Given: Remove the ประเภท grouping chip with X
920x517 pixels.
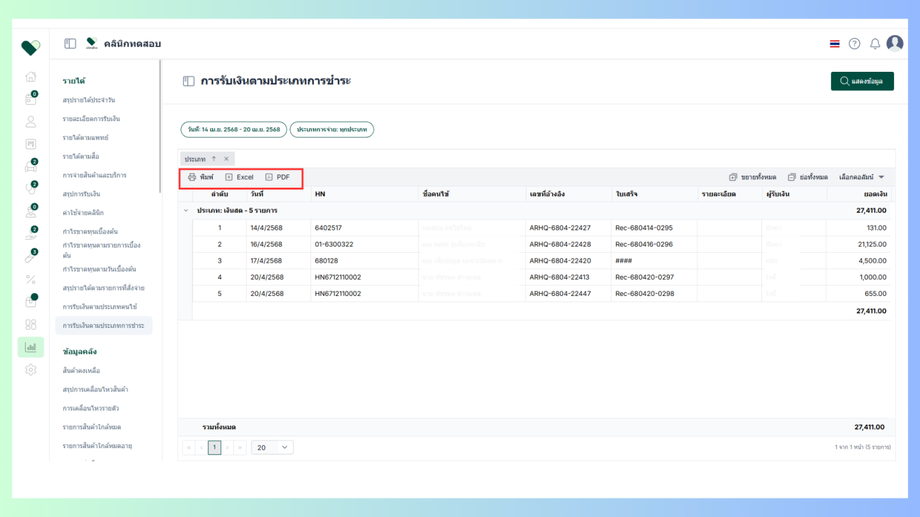Looking at the screenshot, I should point(227,159).
